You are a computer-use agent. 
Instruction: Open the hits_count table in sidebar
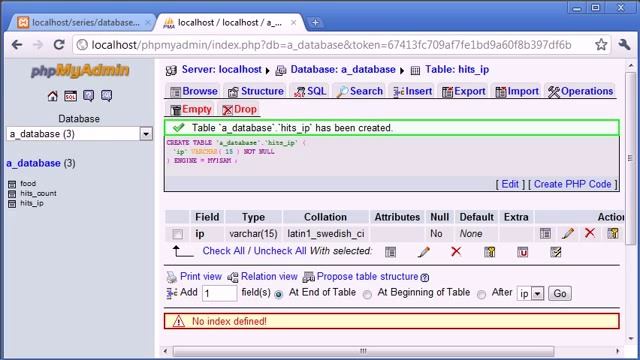[38, 193]
